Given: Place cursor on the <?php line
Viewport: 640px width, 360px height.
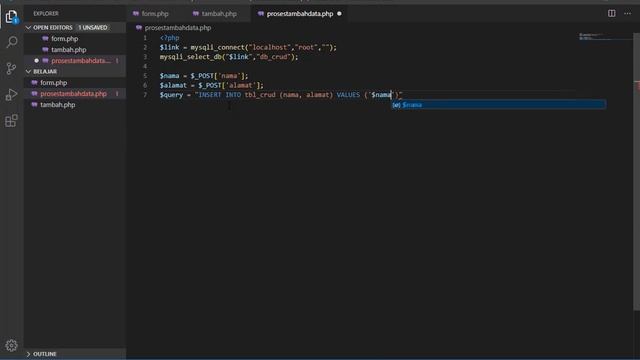Looking at the screenshot, I should (169, 38).
